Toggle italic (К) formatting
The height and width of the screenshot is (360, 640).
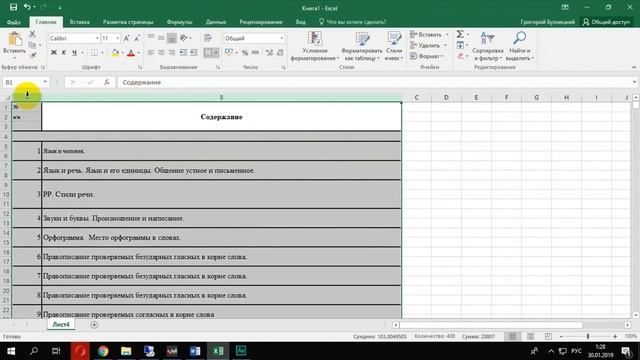[64, 52]
